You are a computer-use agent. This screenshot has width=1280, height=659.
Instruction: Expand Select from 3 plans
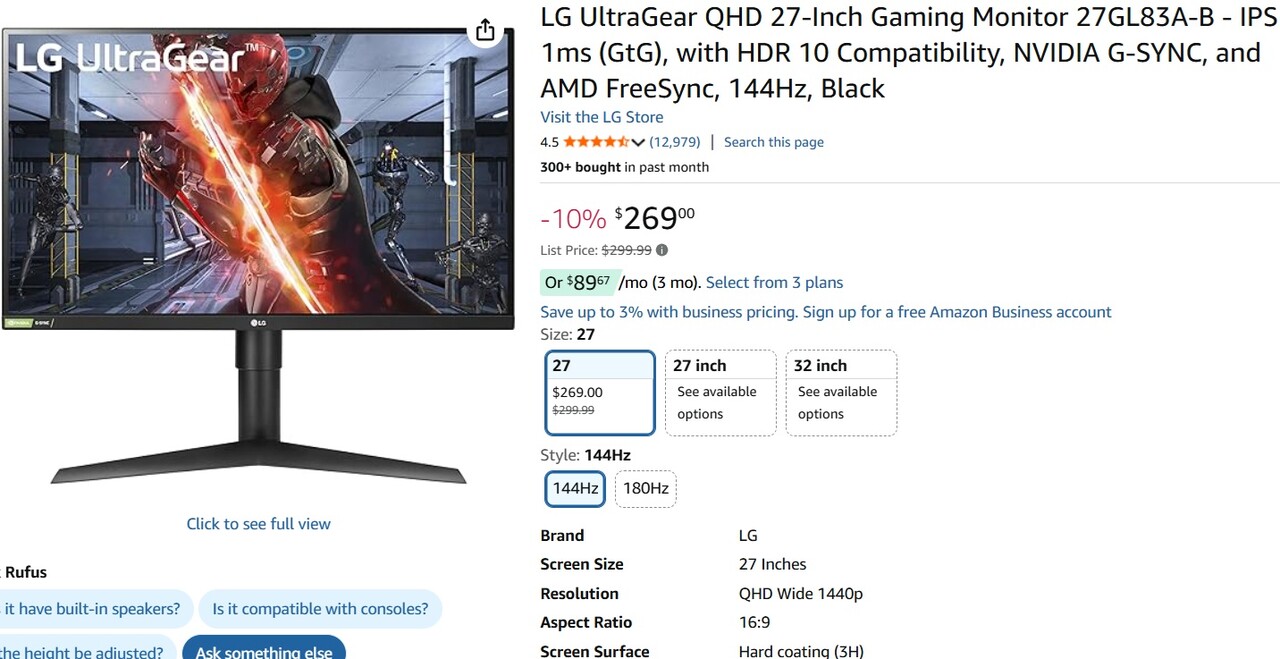(x=774, y=282)
